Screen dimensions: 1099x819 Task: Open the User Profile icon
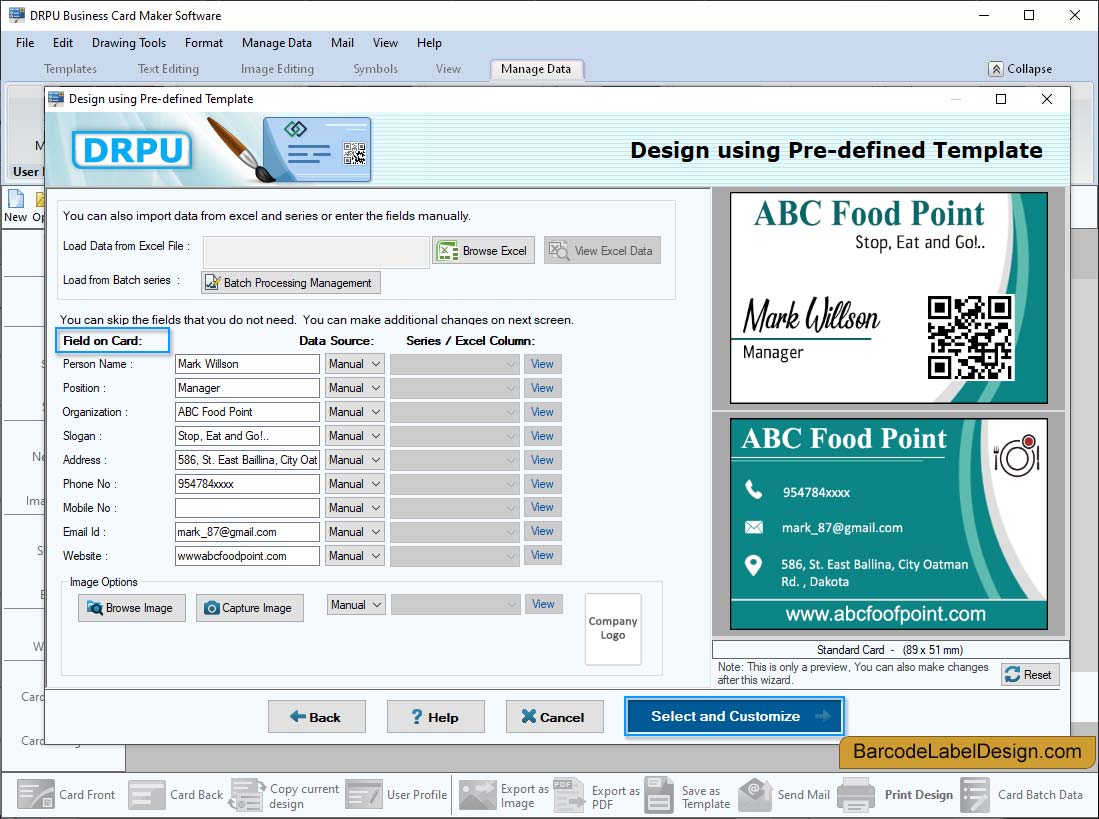[364, 794]
